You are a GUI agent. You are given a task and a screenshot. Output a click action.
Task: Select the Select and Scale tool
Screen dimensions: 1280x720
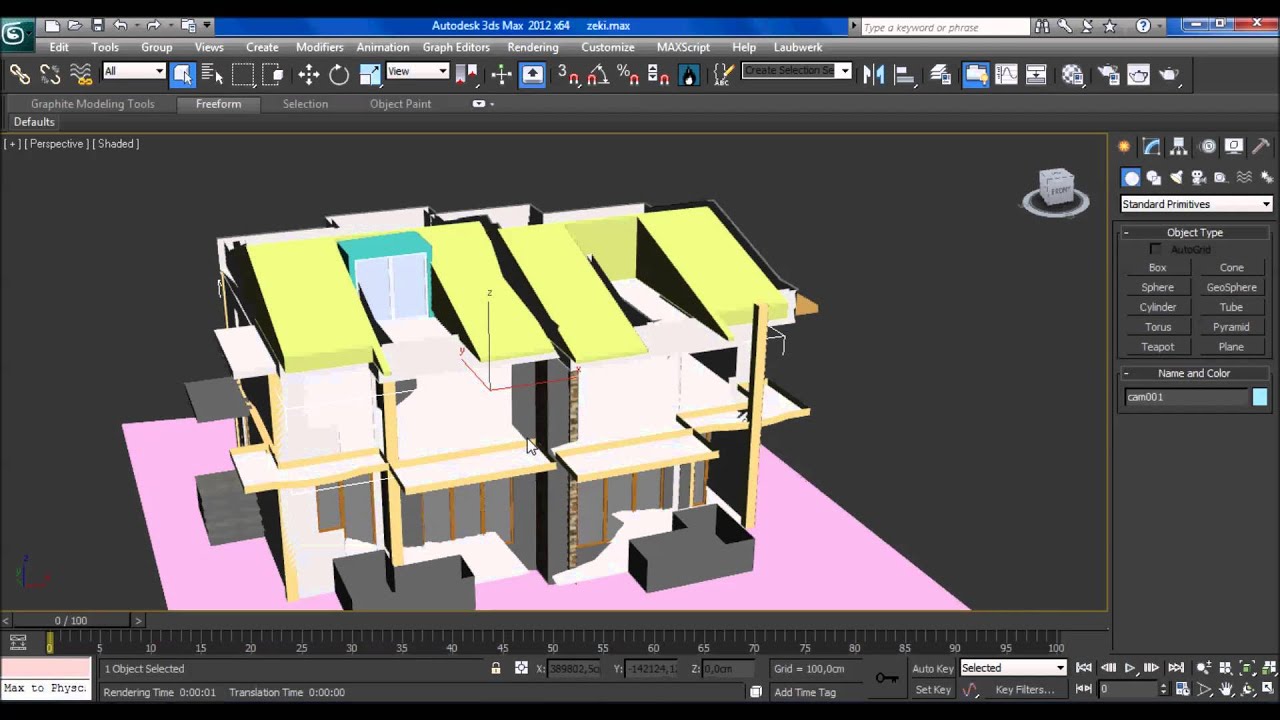tap(370, 74)
